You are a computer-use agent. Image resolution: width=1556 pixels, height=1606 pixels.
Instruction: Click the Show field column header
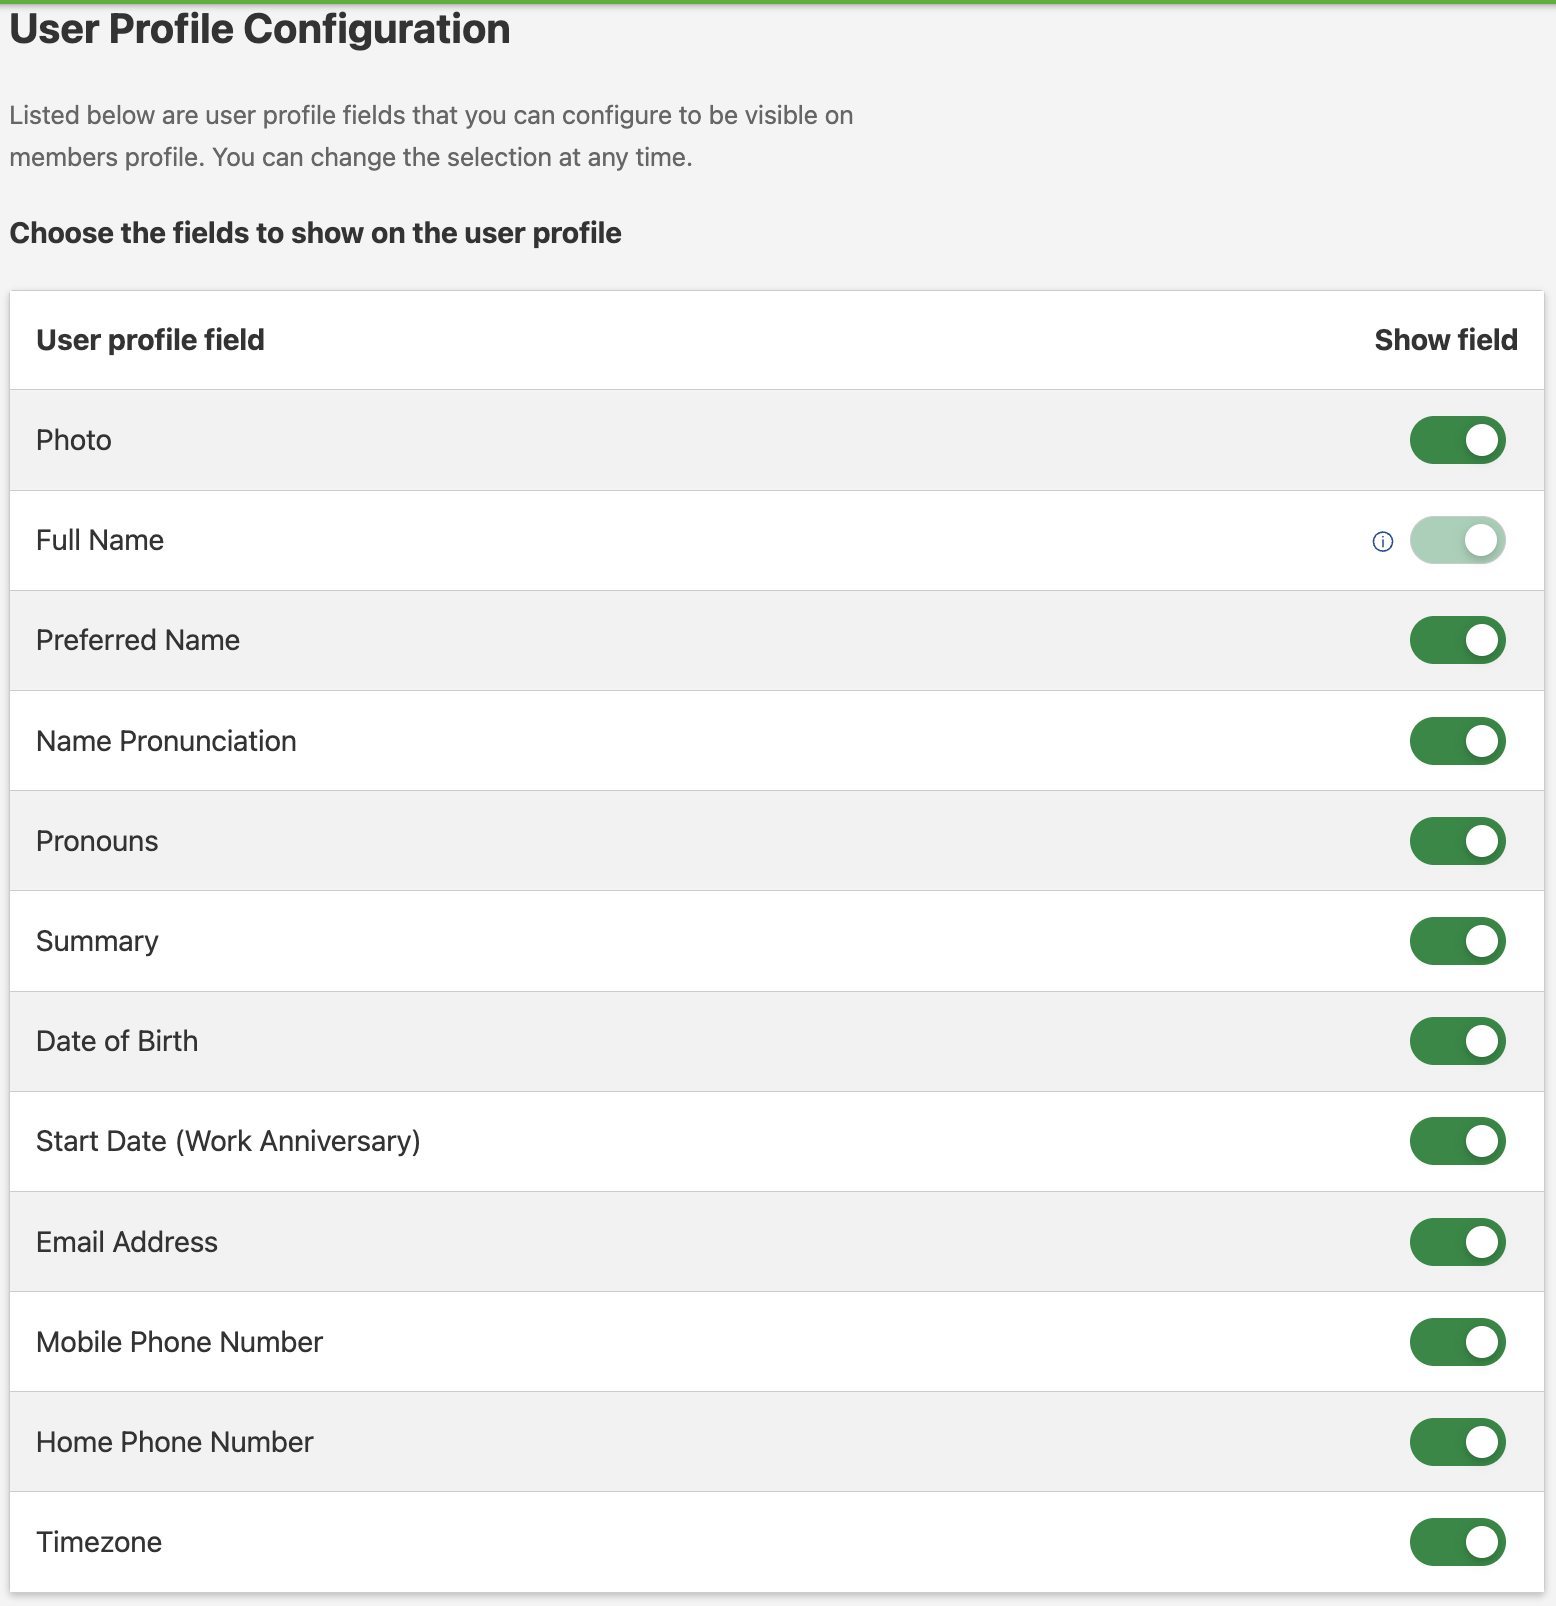(x=1445, y=340)
